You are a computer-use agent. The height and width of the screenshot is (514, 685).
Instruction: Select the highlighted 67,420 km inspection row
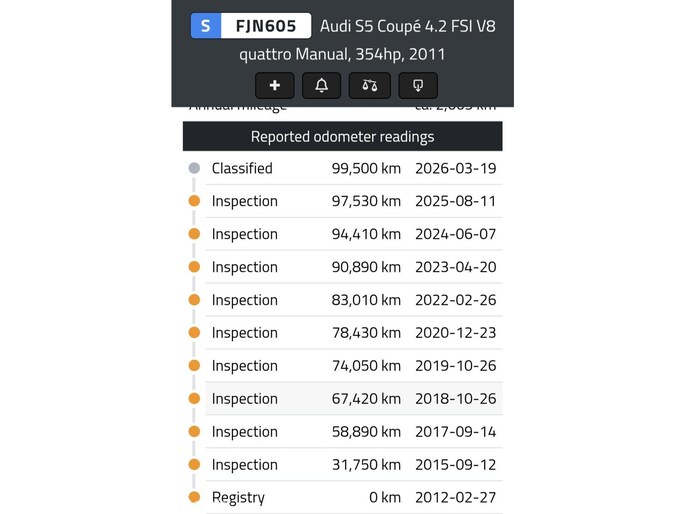pos(353,399)
